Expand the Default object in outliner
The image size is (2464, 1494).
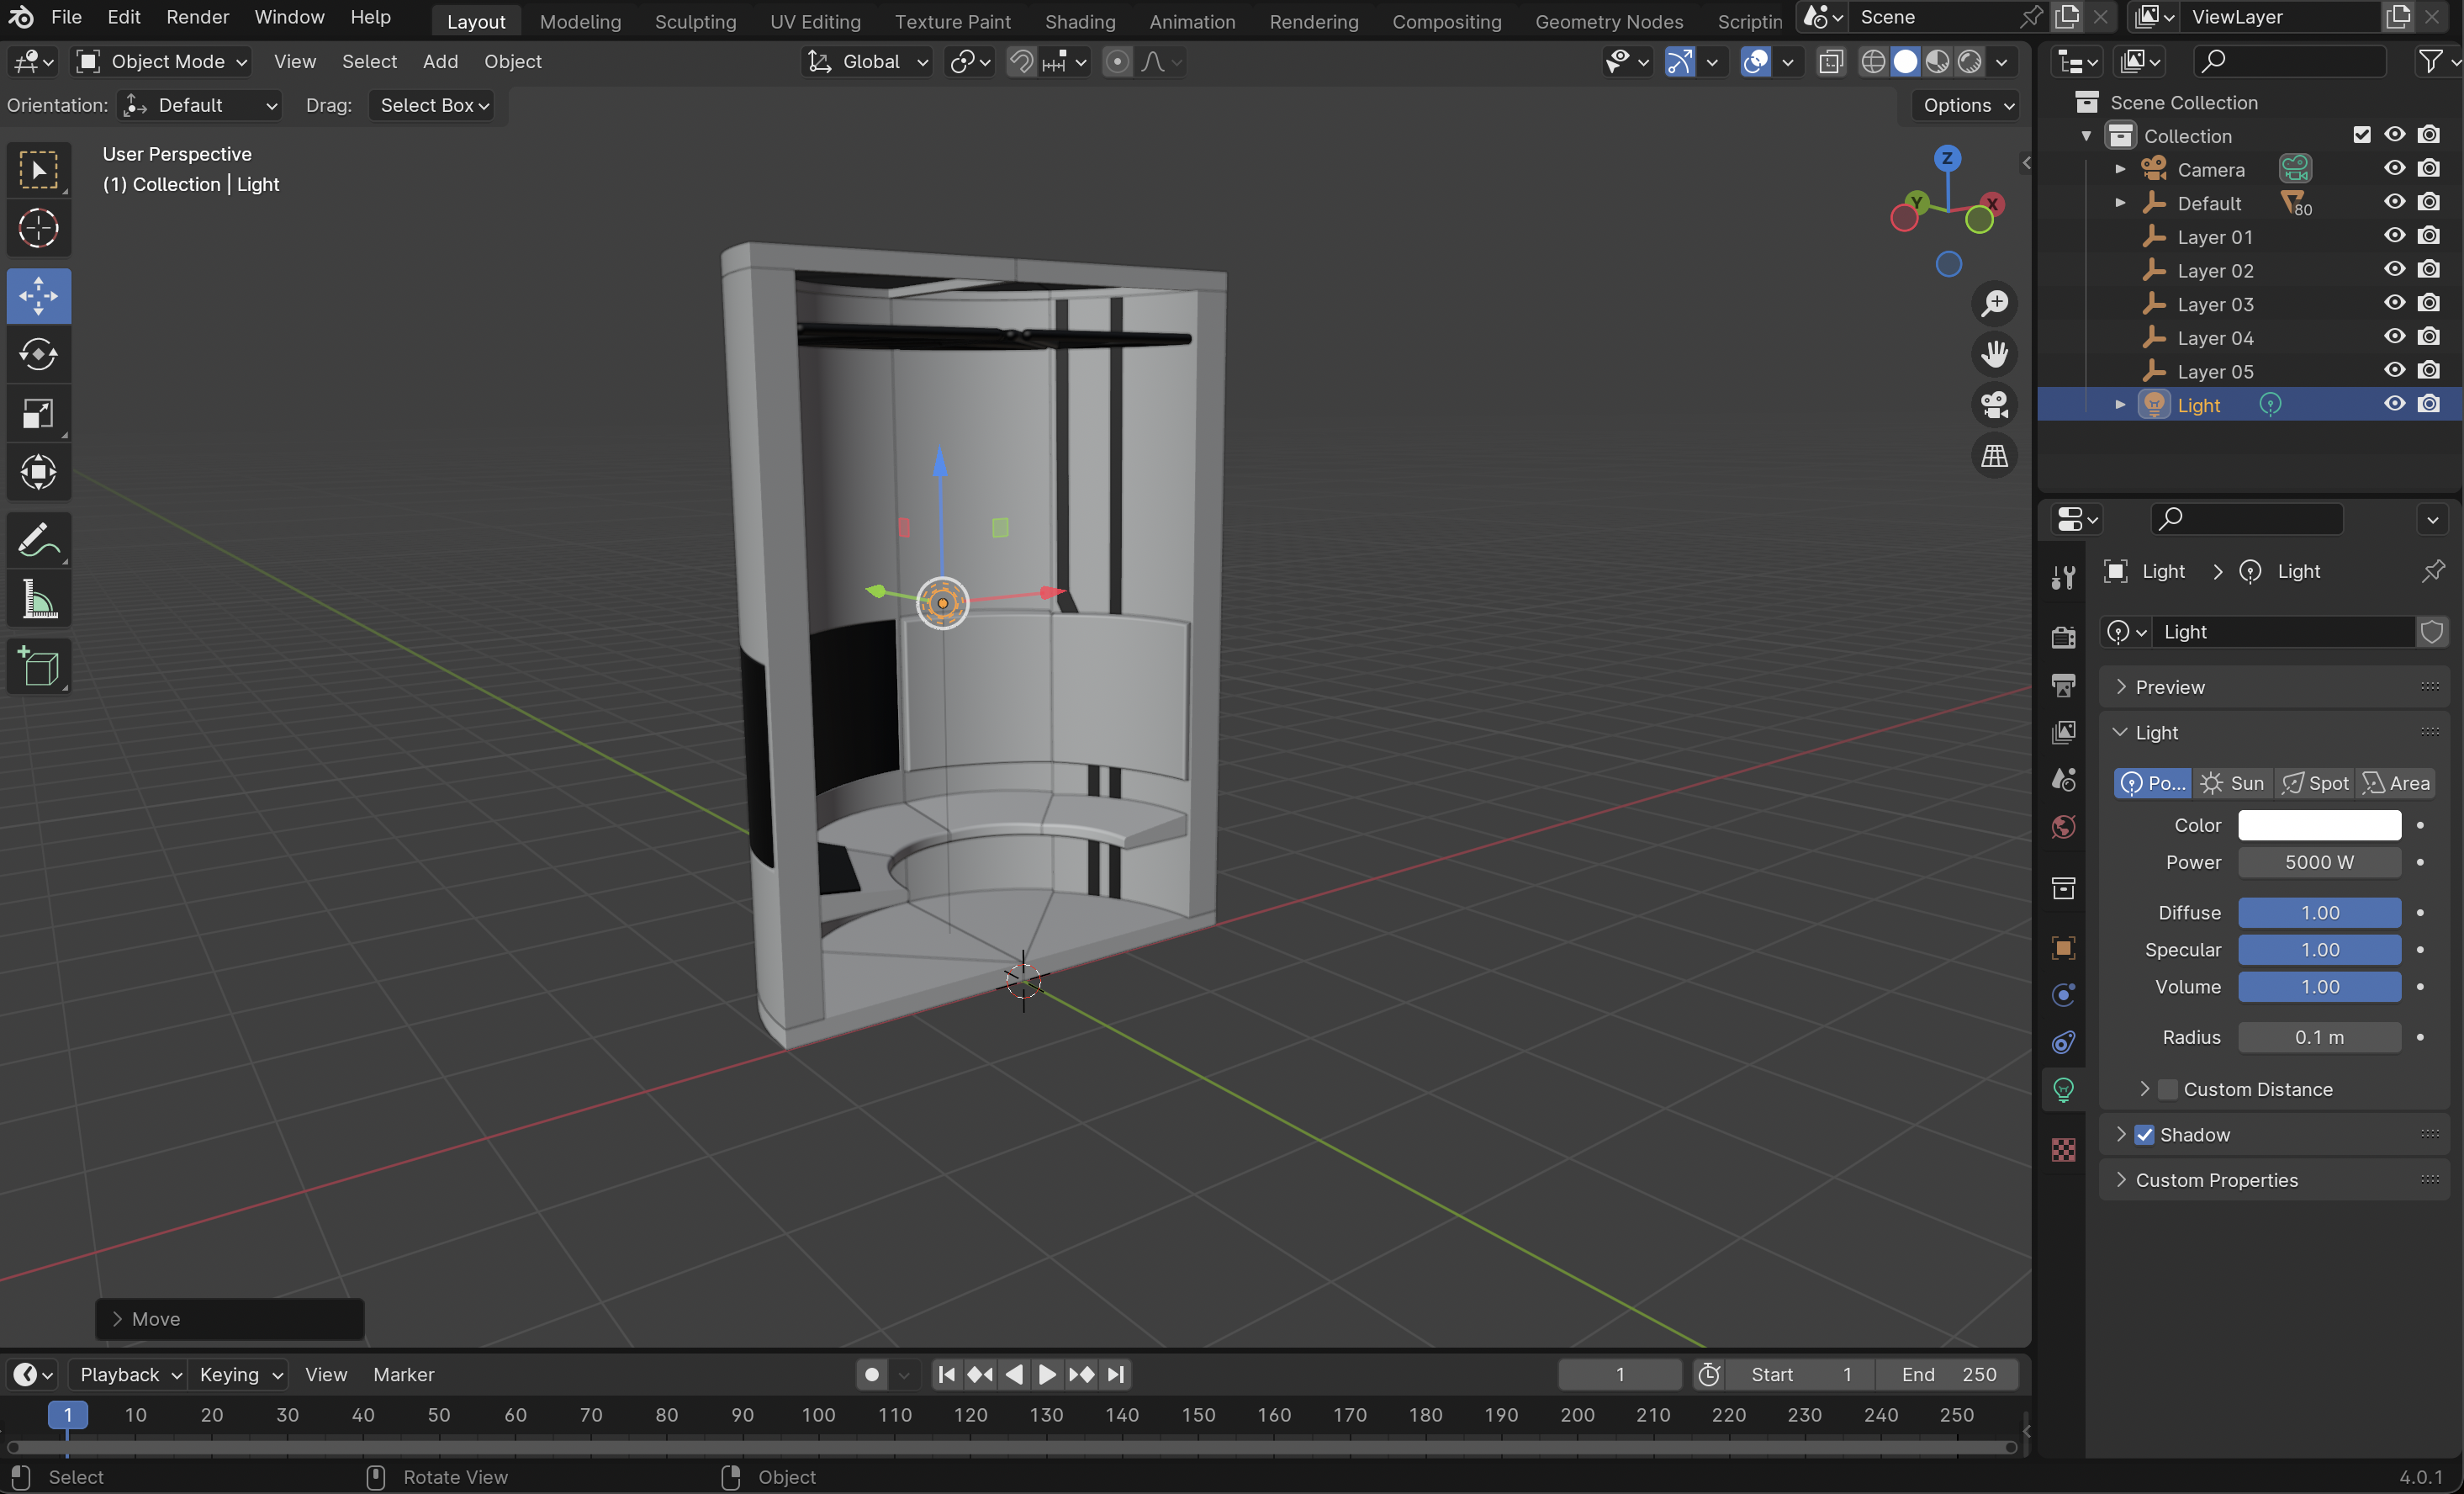tap(2120, 203)
